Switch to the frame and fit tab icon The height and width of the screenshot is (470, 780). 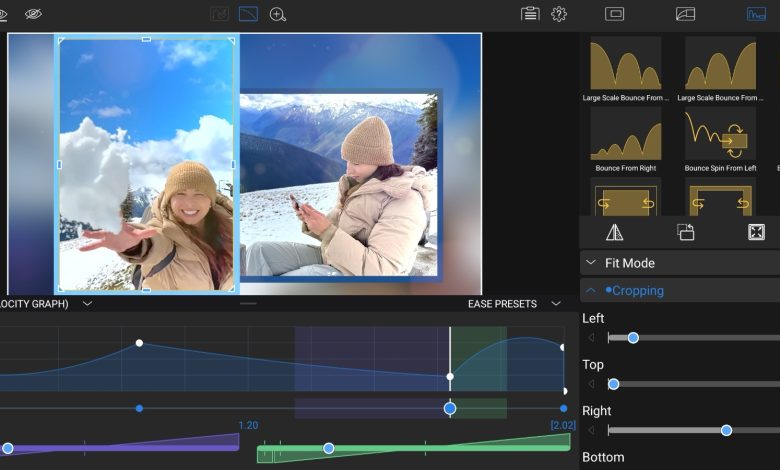click(614, 14)
